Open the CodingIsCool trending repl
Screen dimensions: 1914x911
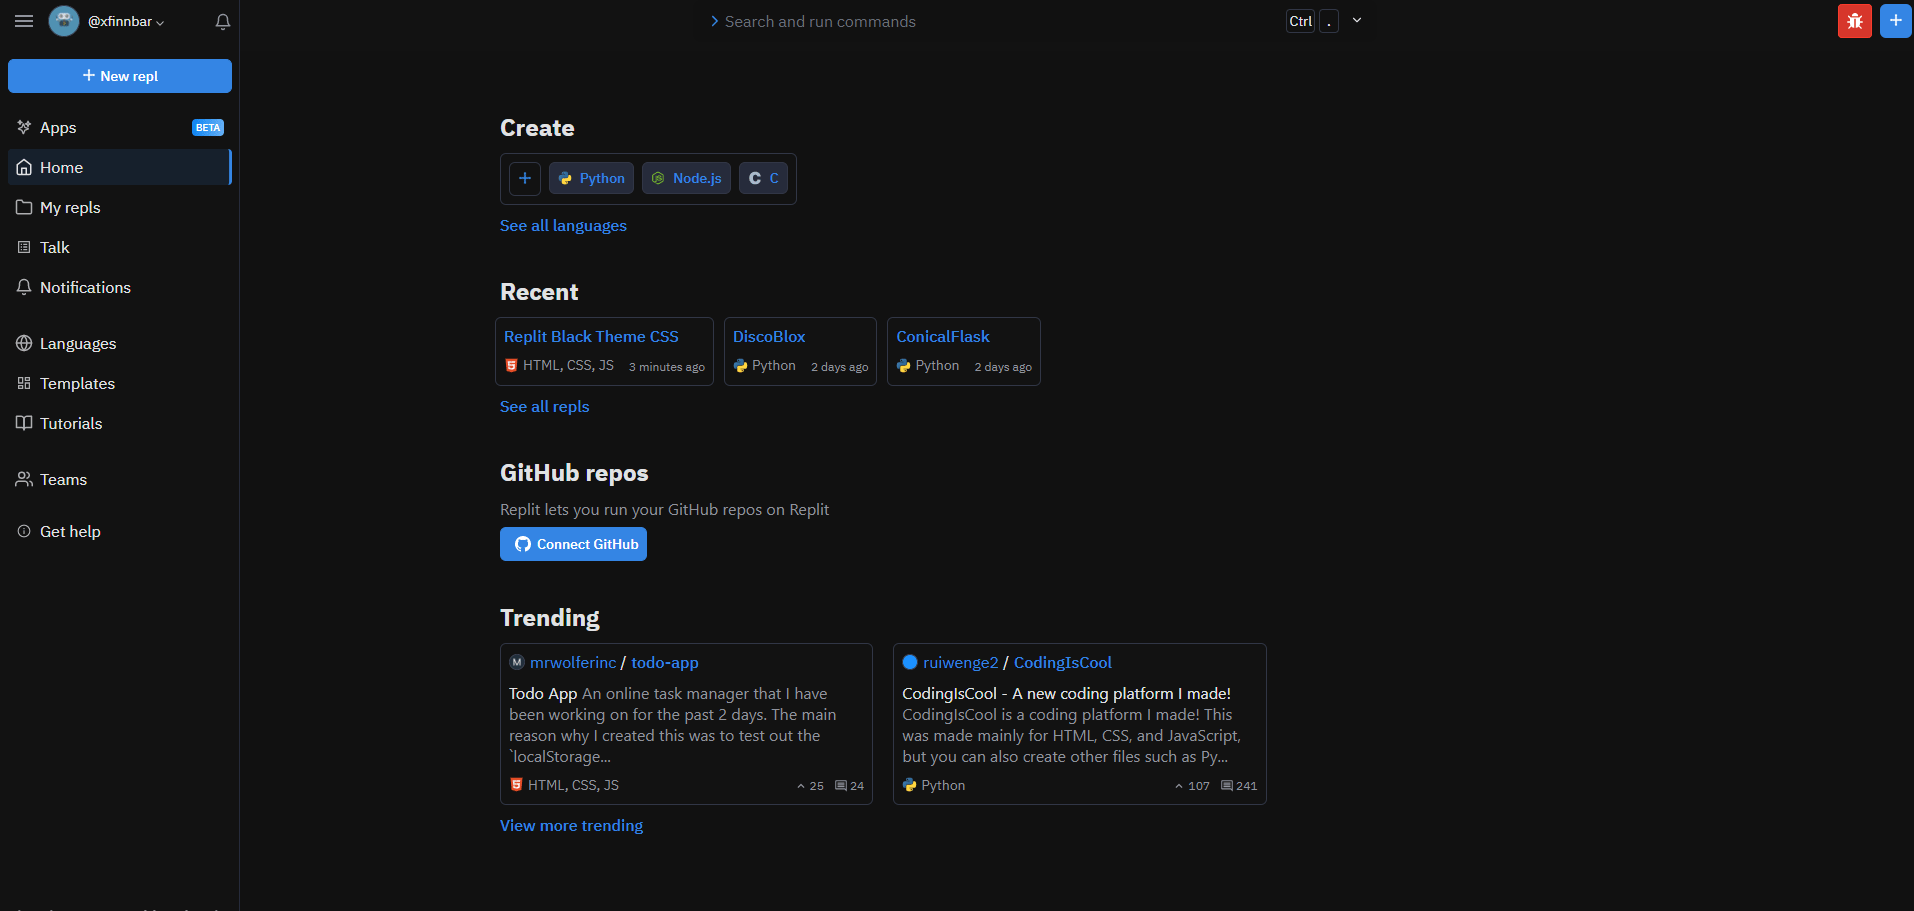click(x=1063, y=662)
